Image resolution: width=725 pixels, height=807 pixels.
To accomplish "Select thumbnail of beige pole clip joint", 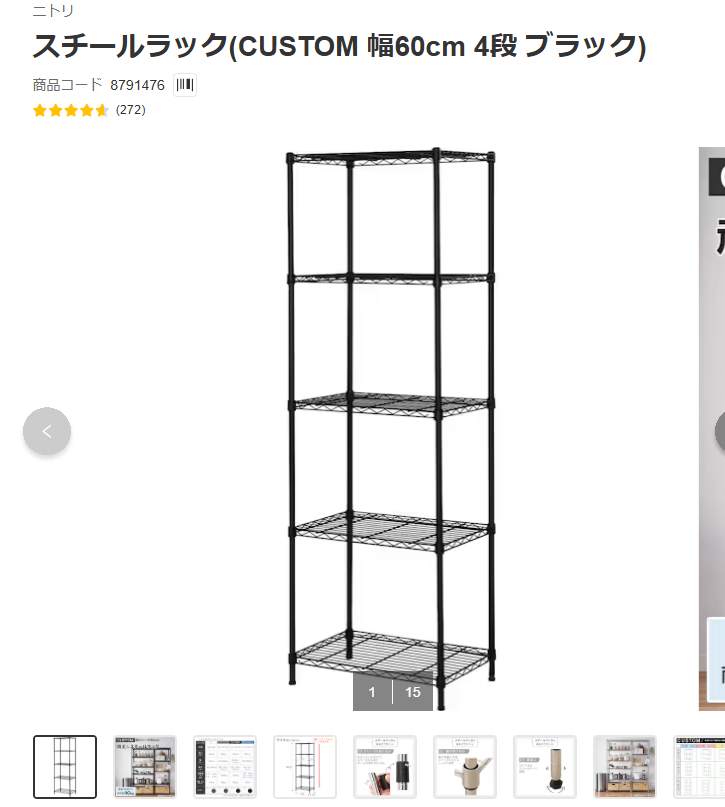I will [465, 767].
